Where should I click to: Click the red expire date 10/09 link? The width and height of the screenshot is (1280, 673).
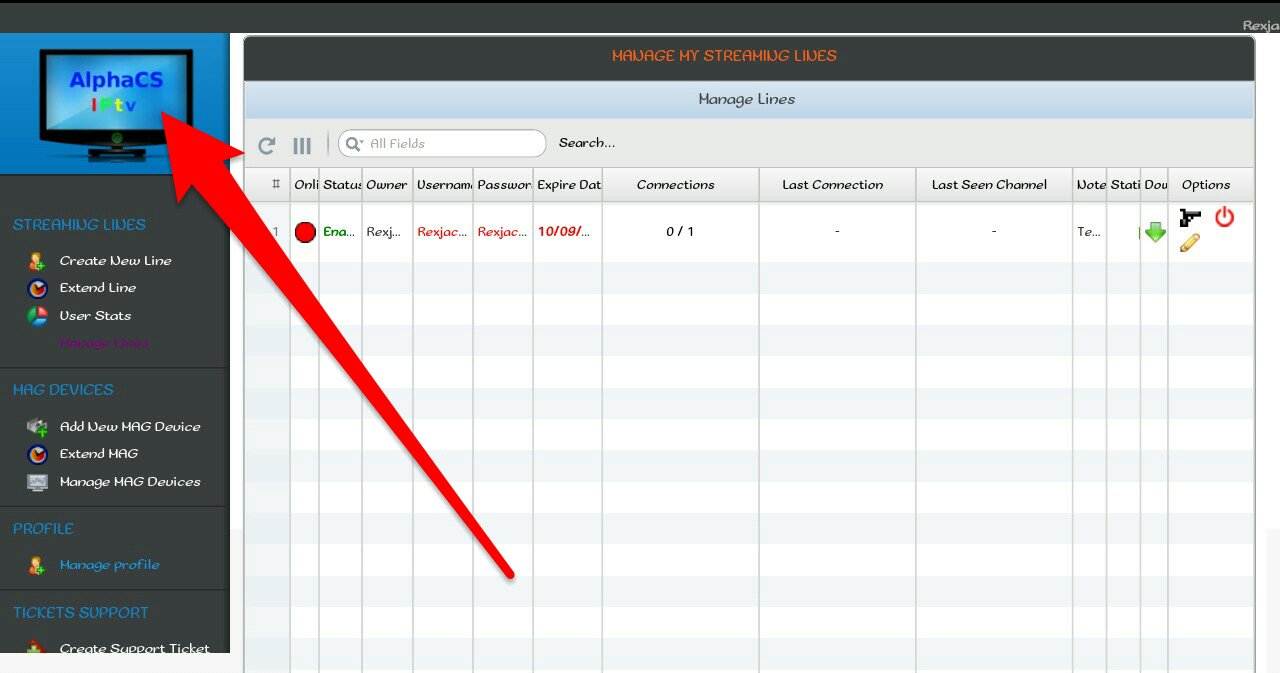[x=564, y=231]
